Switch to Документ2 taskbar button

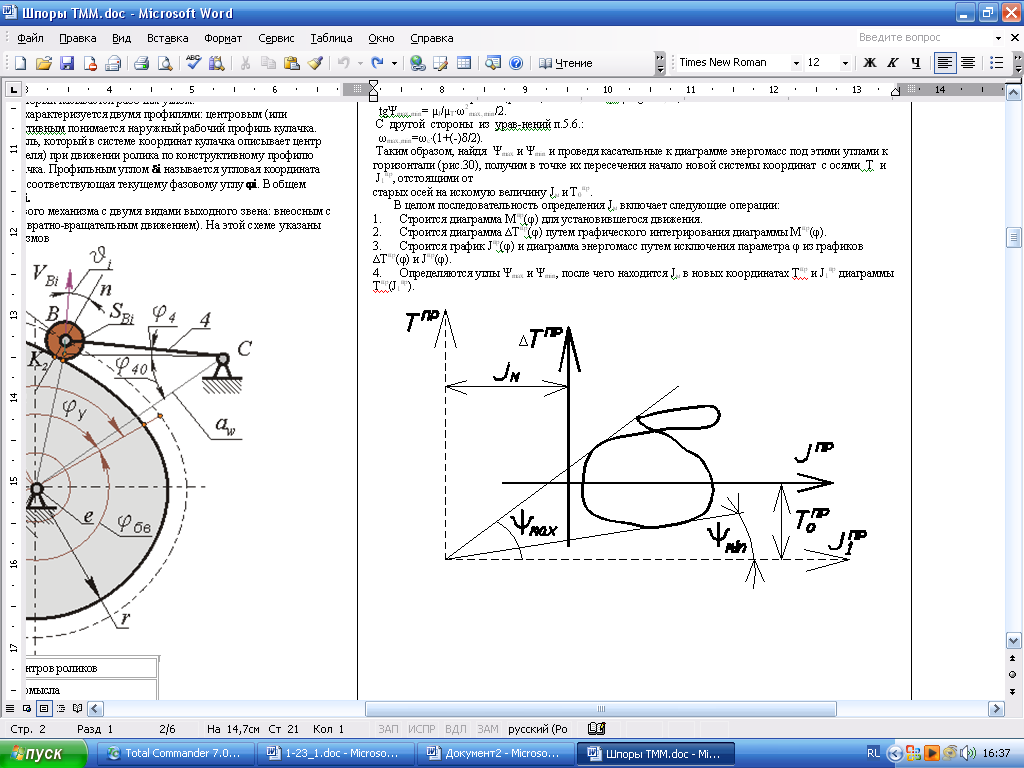click(496, 753)
